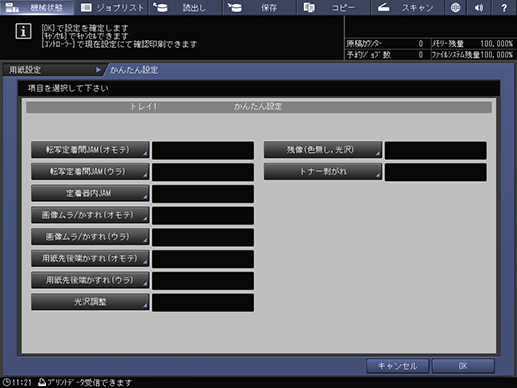517x388 pixels.
Task: Click the メモリー残量 100.000% readout
Action: (x=473, y=44)
